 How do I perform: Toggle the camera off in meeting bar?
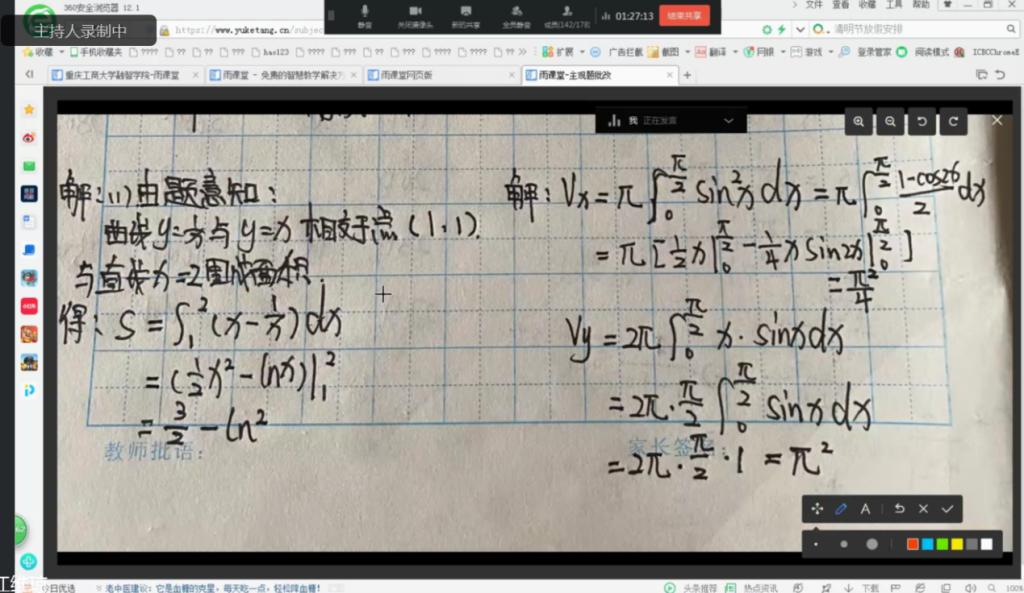(413, 14)
